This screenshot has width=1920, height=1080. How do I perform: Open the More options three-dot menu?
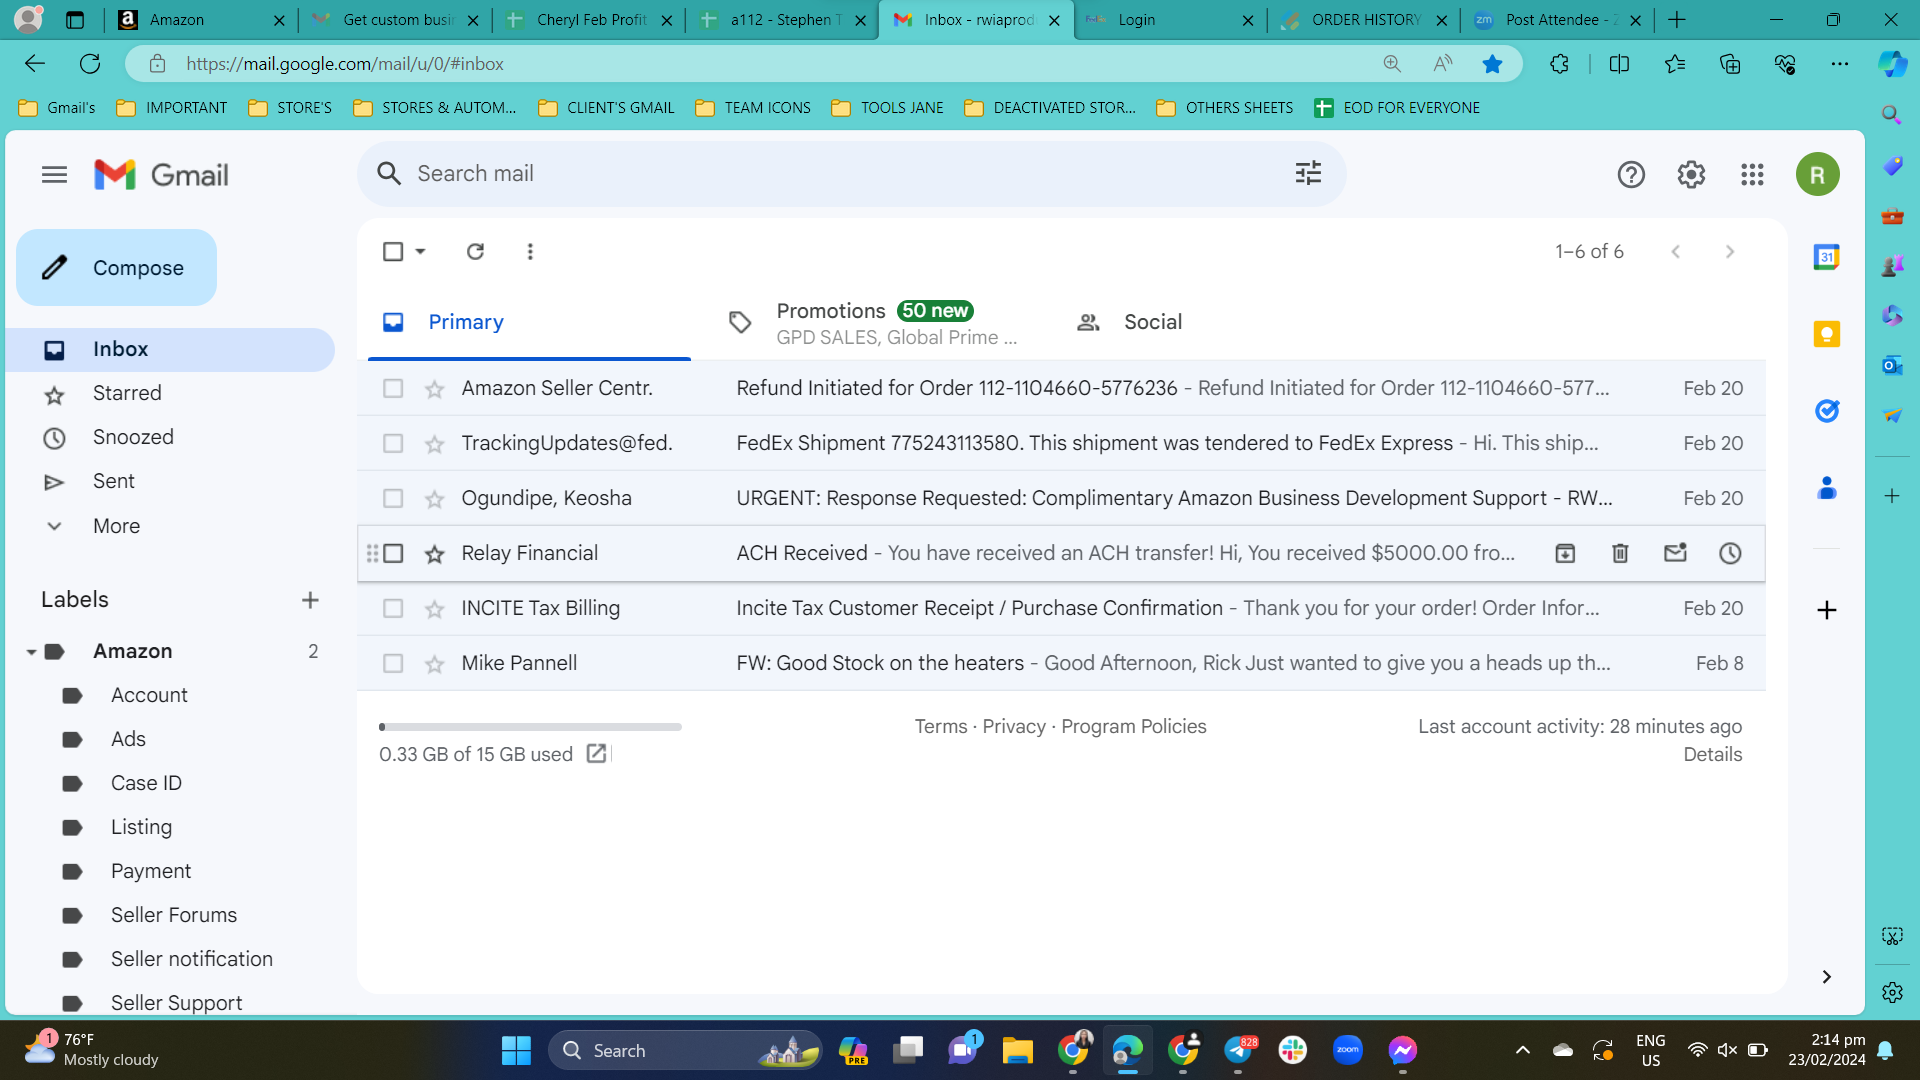tap(530, 252)
